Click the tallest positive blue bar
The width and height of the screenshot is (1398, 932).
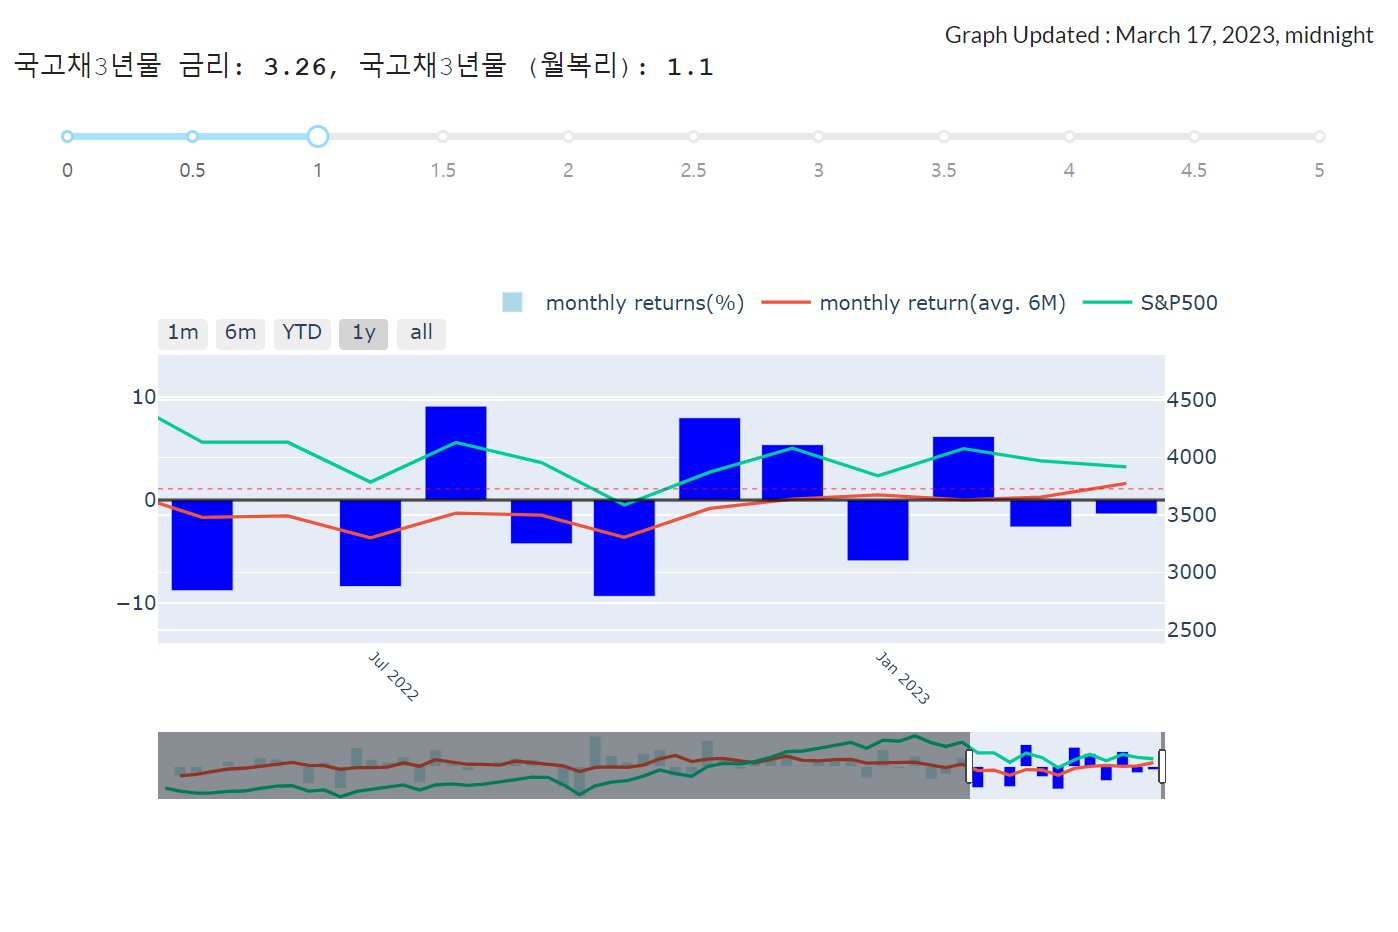click(x=456, y=453)
